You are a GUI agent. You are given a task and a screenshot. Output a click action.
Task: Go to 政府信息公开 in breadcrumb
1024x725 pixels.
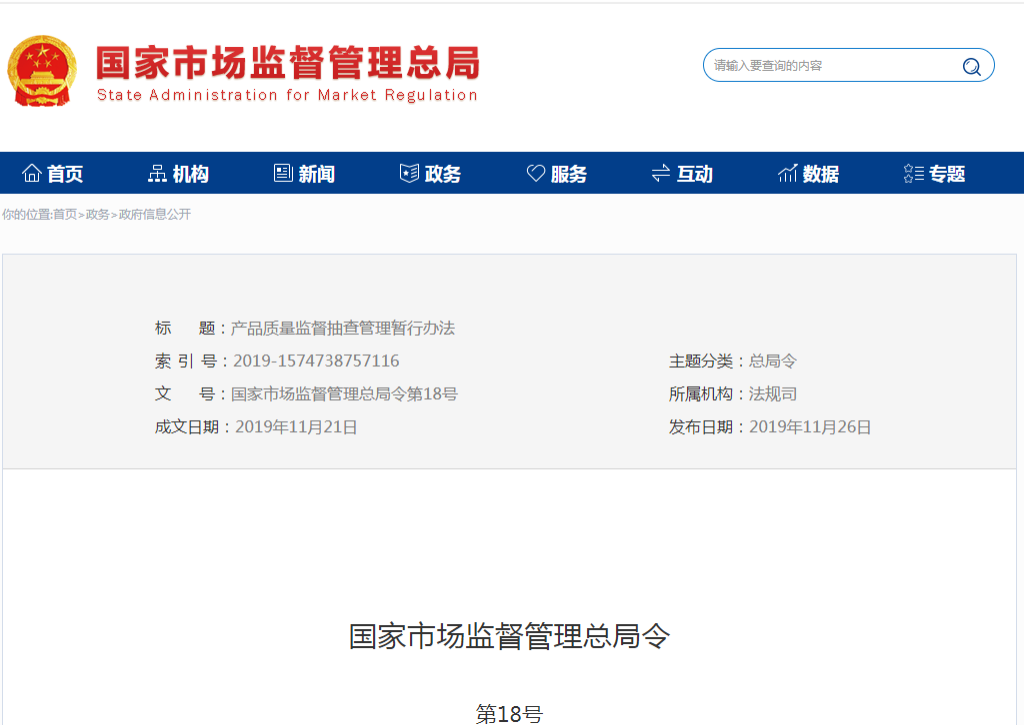pyautogui.click(x=155, y=214)
